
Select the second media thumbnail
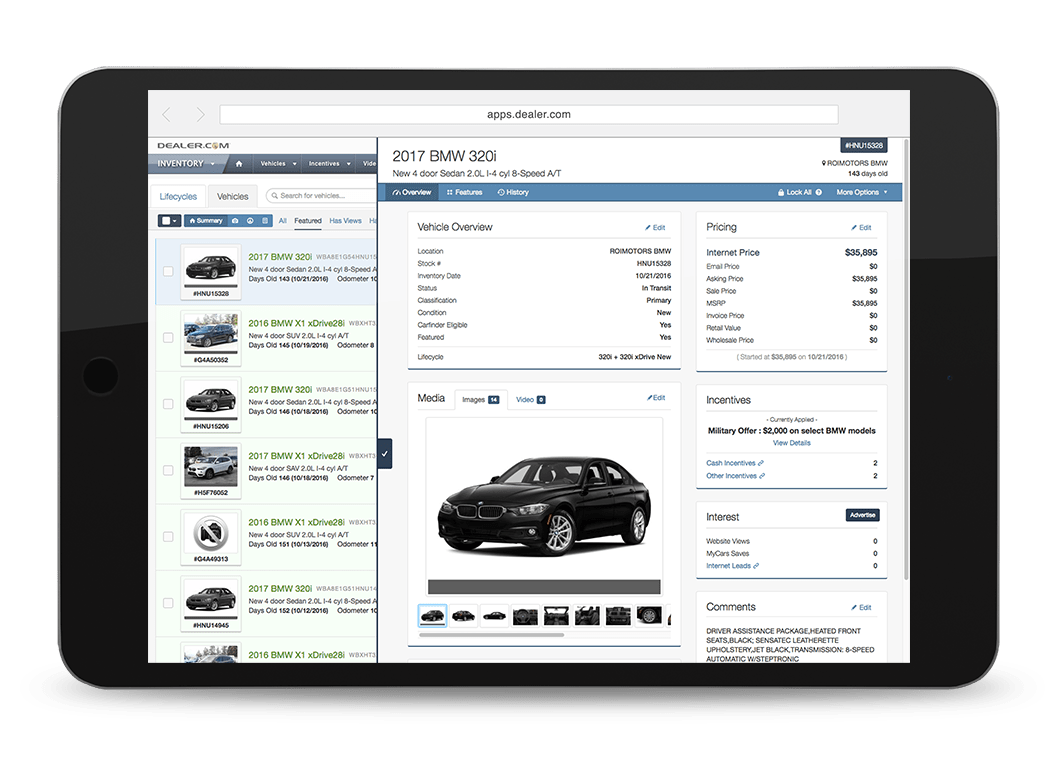464,615
